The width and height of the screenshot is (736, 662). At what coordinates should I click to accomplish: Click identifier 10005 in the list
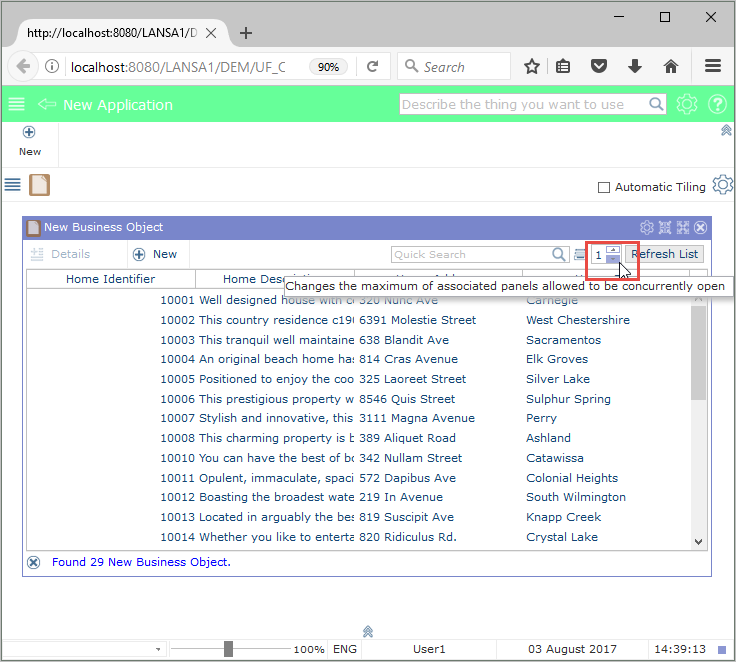[177, 379]
